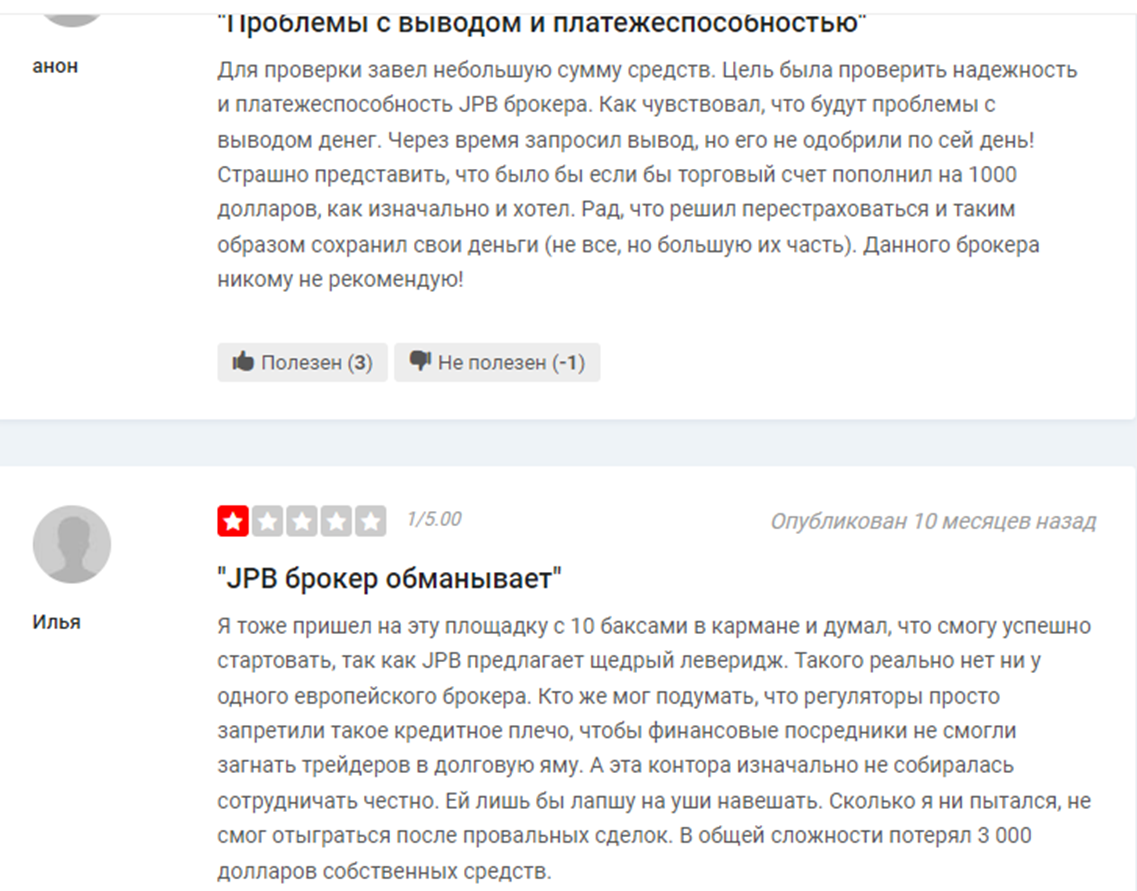Screen dimensions: 1137x891
Task: Click the username 'анон'
Action: [55, 66]
